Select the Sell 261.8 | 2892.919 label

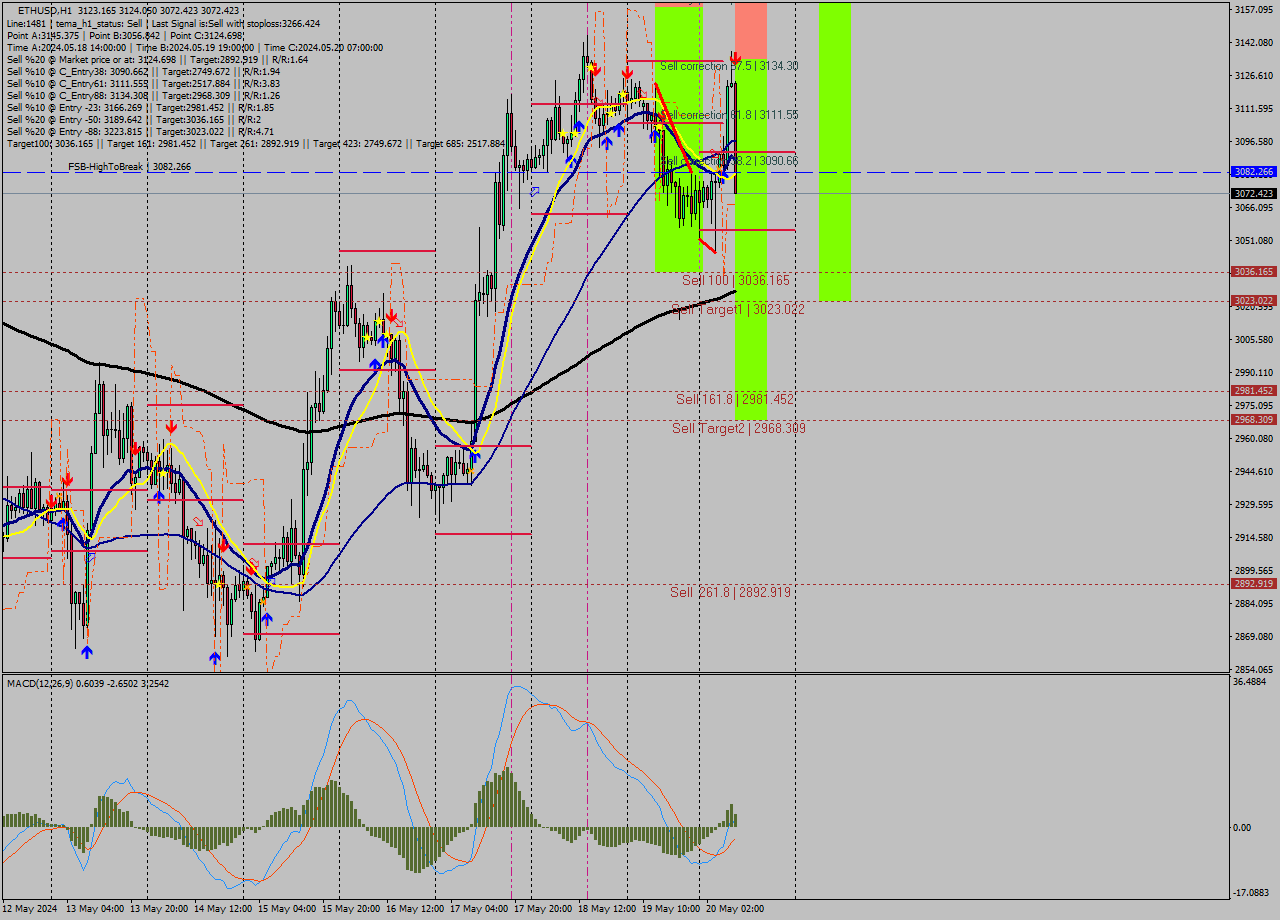tap(730, 592)
